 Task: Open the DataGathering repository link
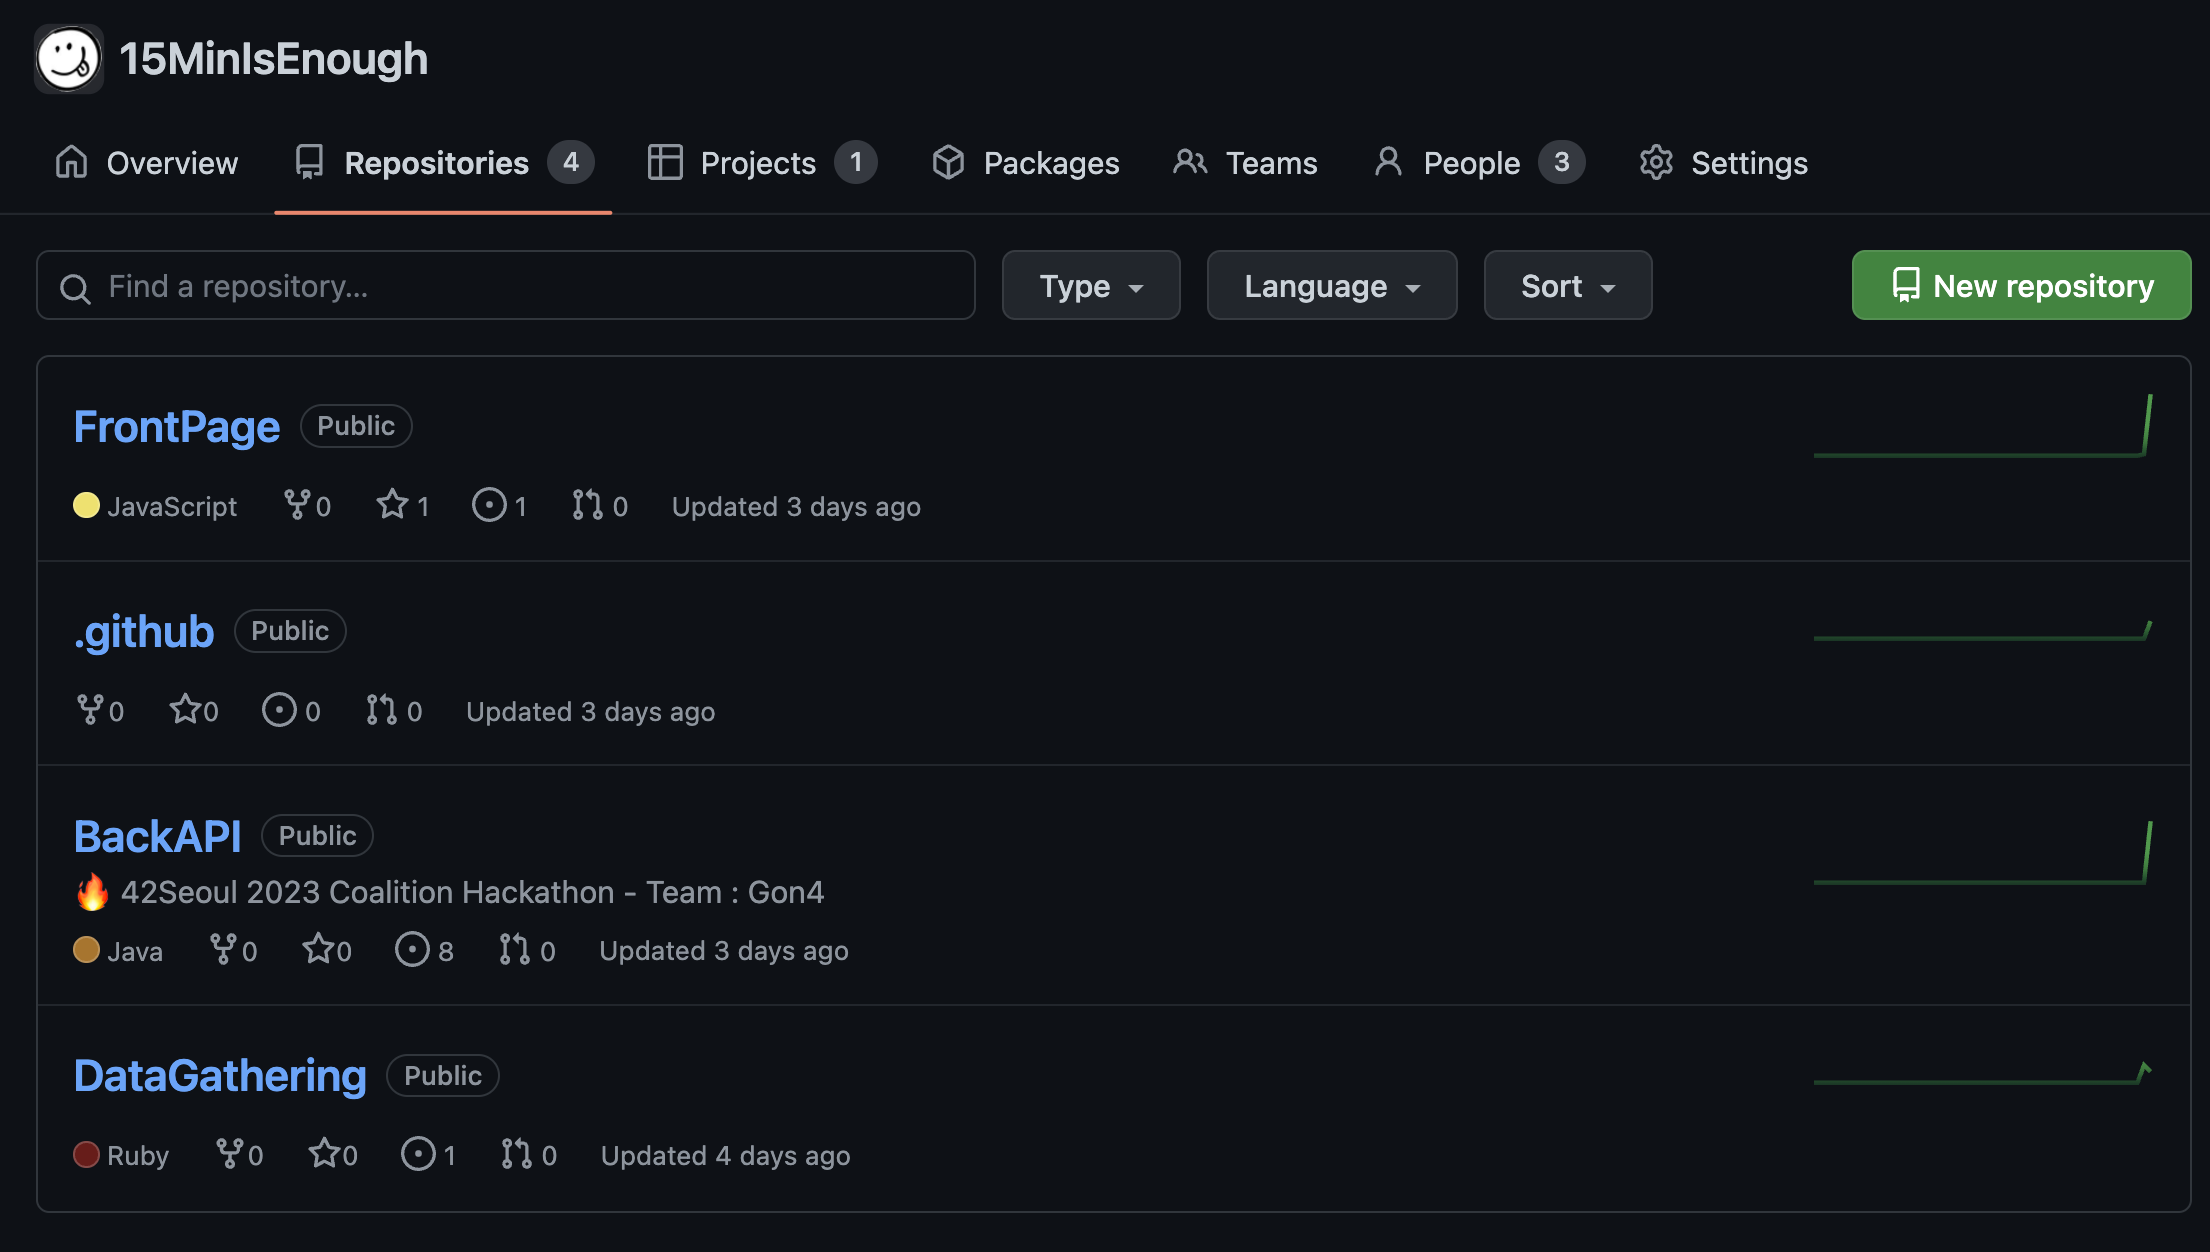pos(220,1076)
